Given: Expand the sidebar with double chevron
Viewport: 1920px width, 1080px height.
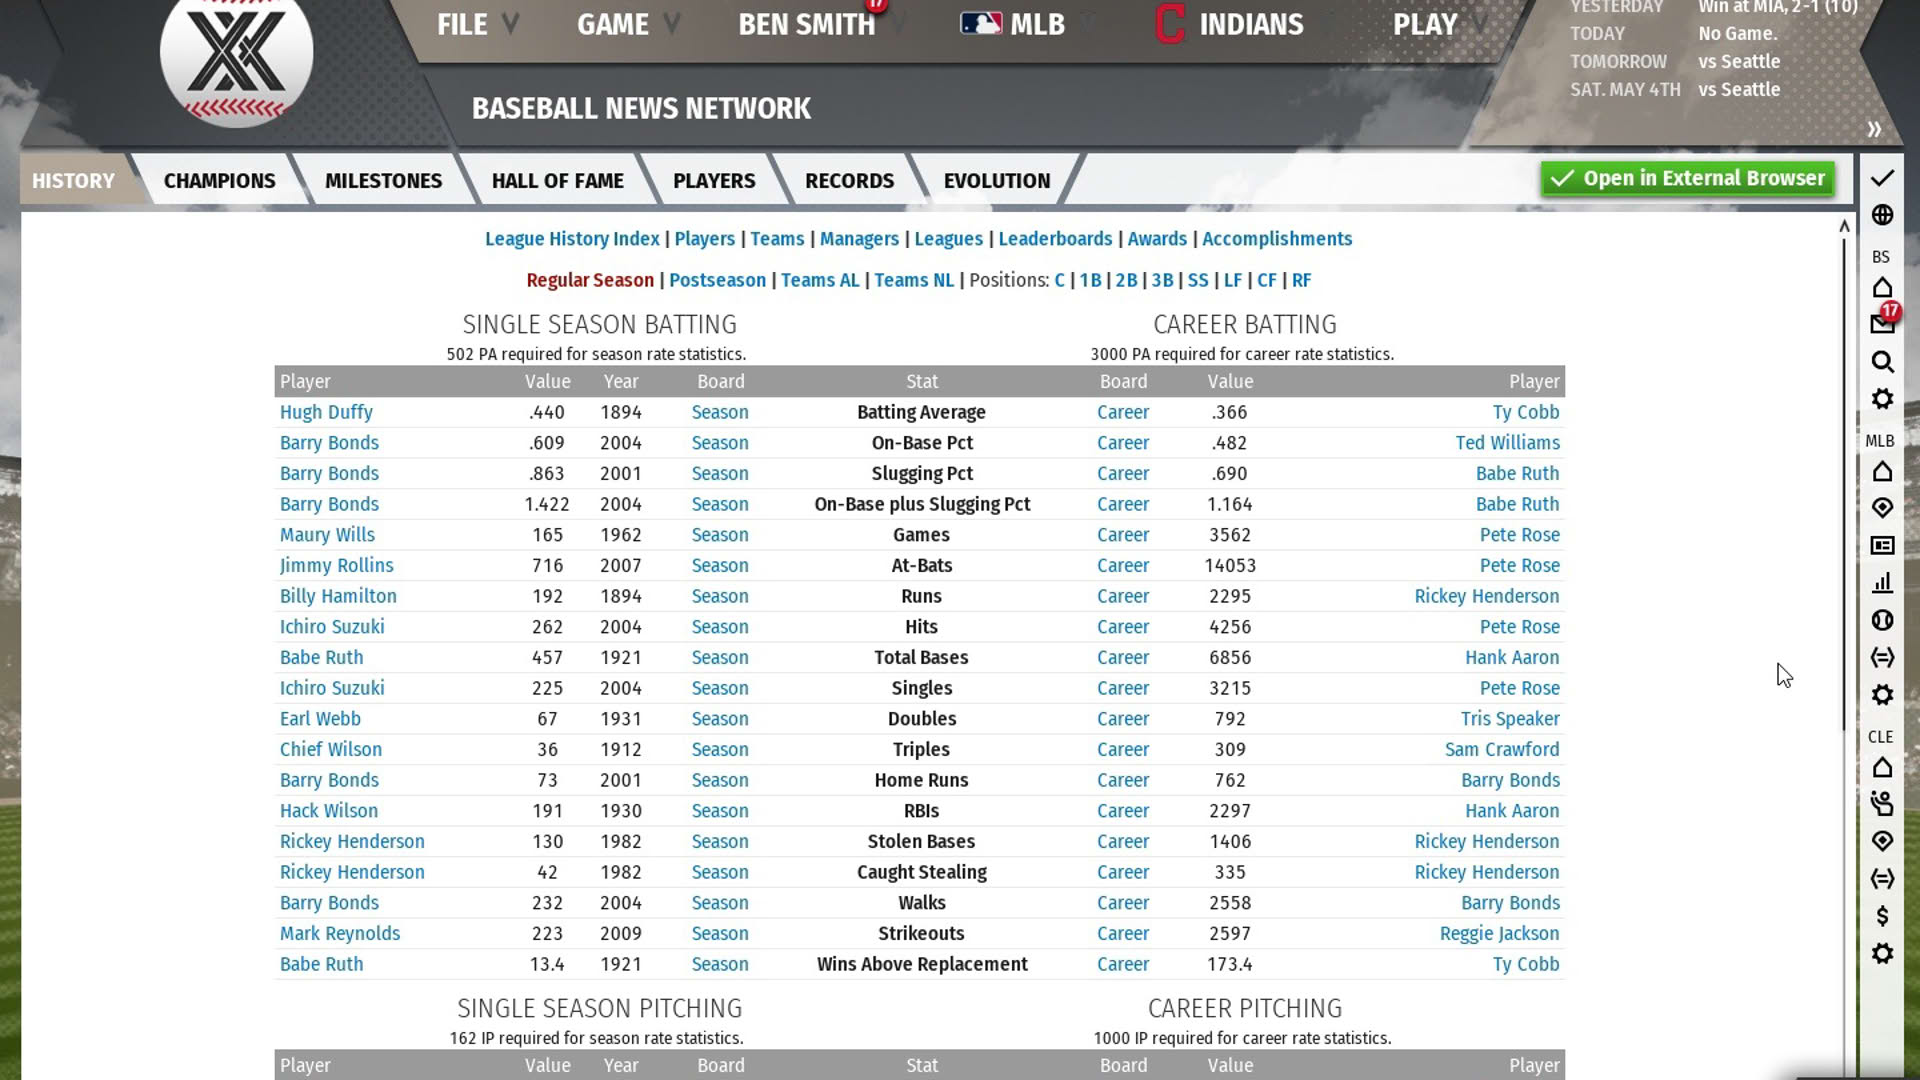Looking at the screenshot, I should (x=1874, y=129).
